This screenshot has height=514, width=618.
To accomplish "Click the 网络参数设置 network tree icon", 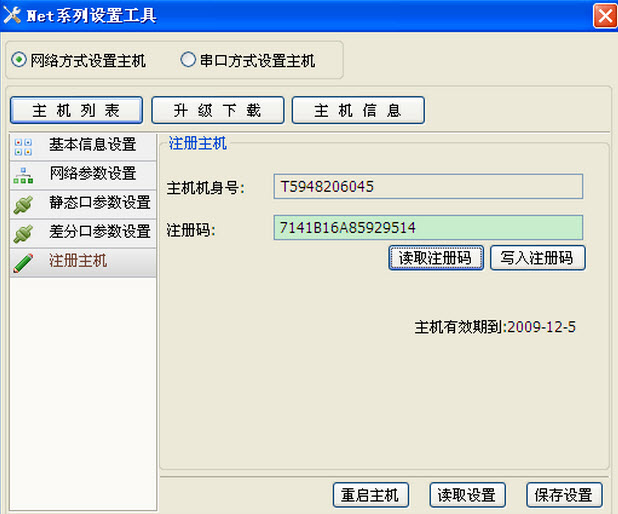I will (x=23, y=175).
